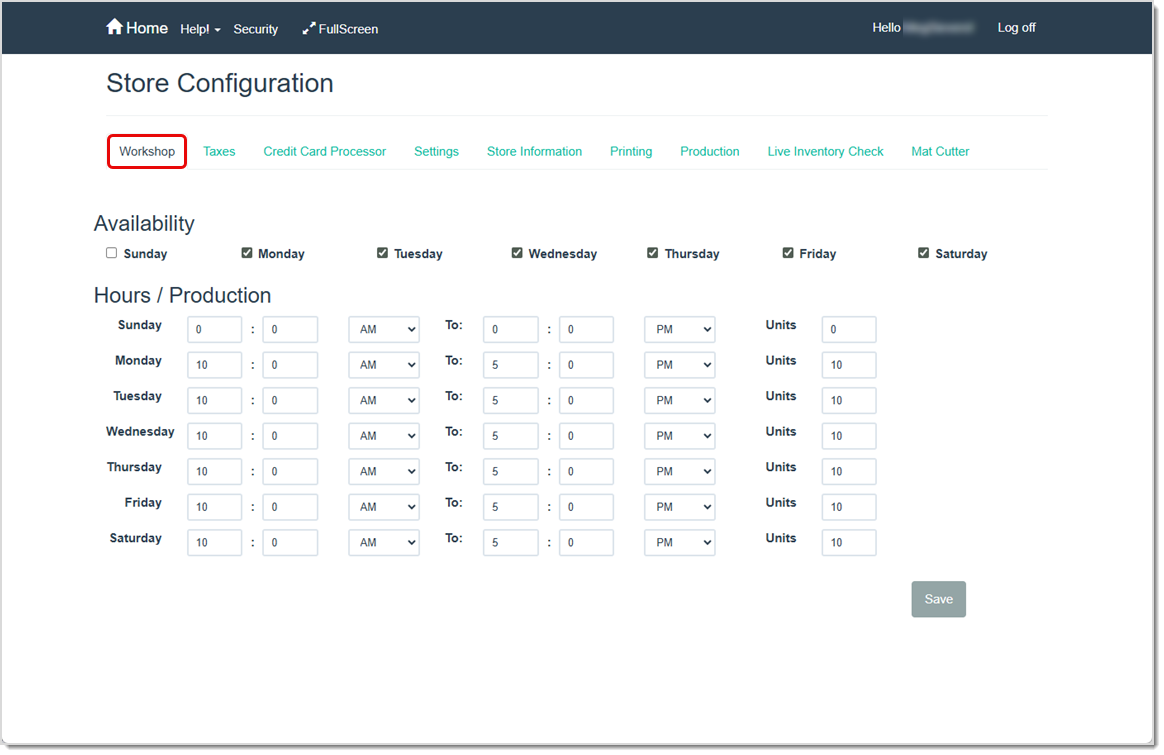Open the Credit Card Processor tab
Image resolution: width=1164 pixels, height=755 pixels.
pos(324,151)
